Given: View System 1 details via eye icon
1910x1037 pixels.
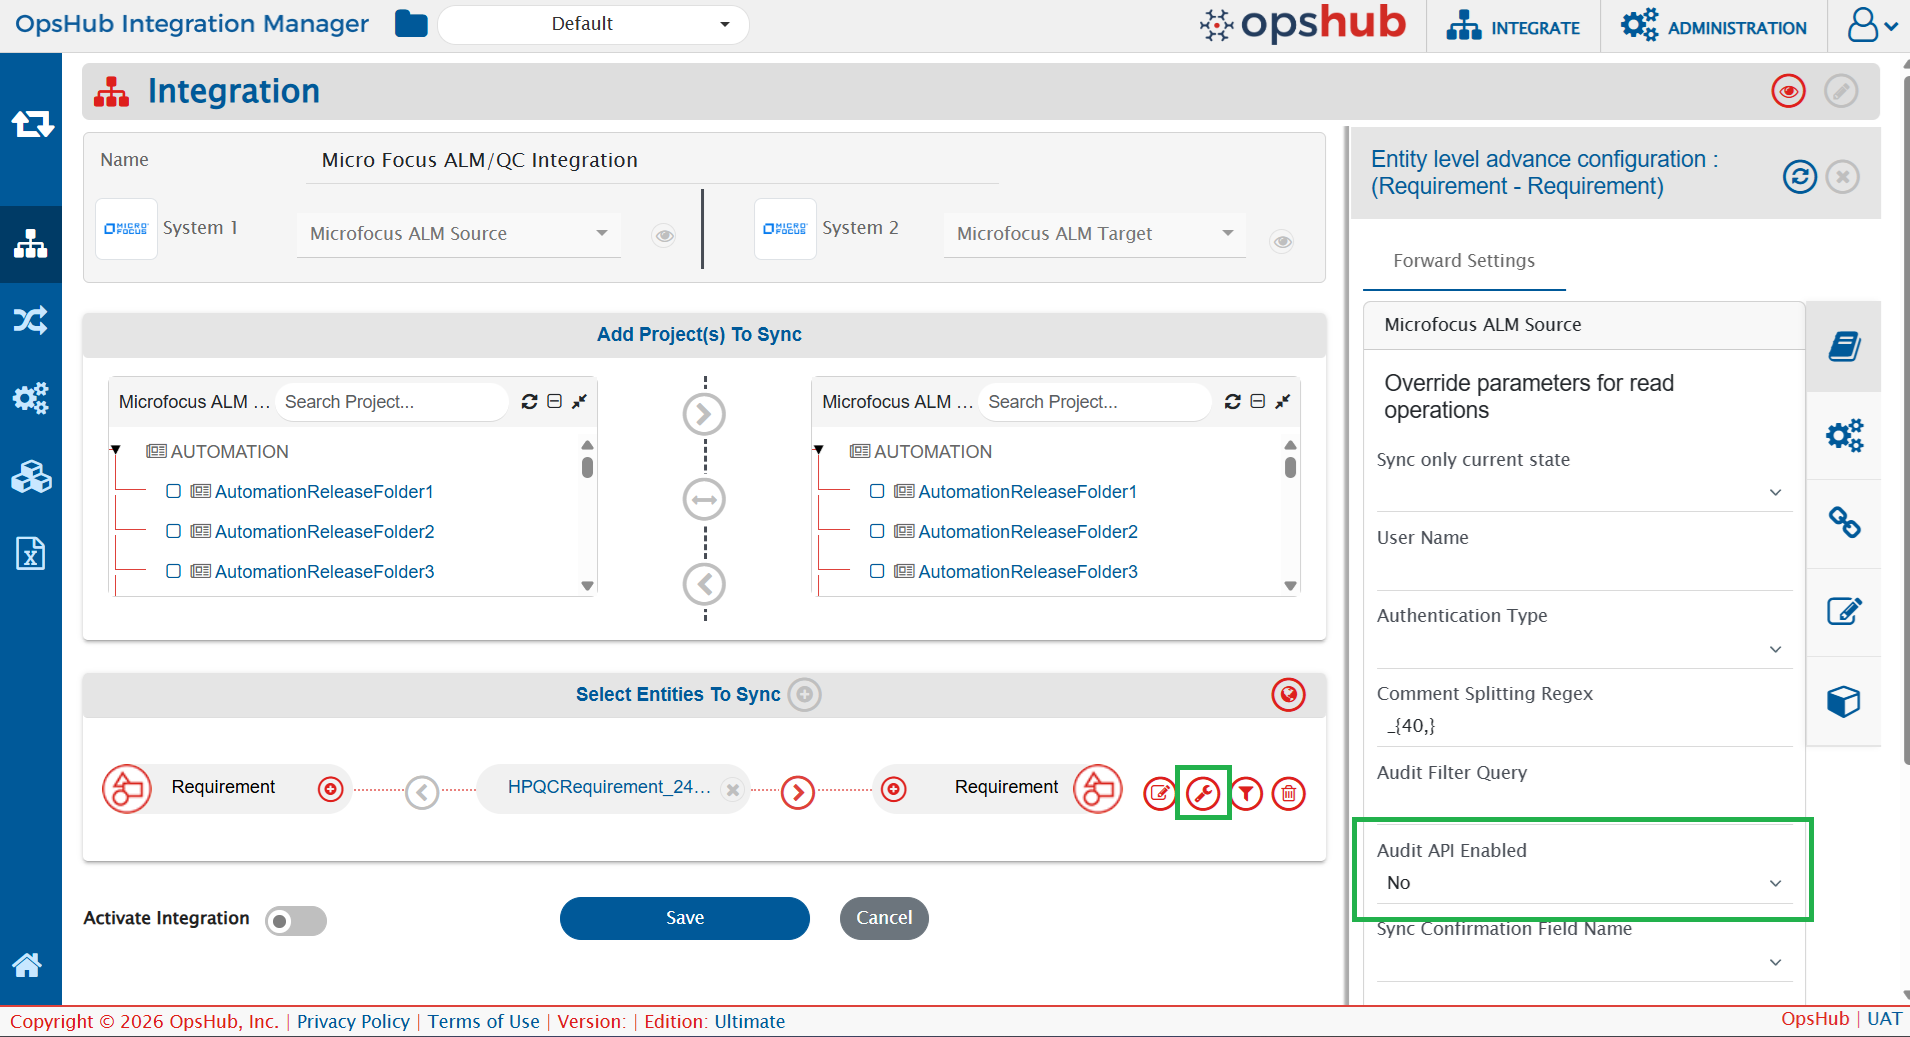Looking at the screenshot, I should click(664, 236).
